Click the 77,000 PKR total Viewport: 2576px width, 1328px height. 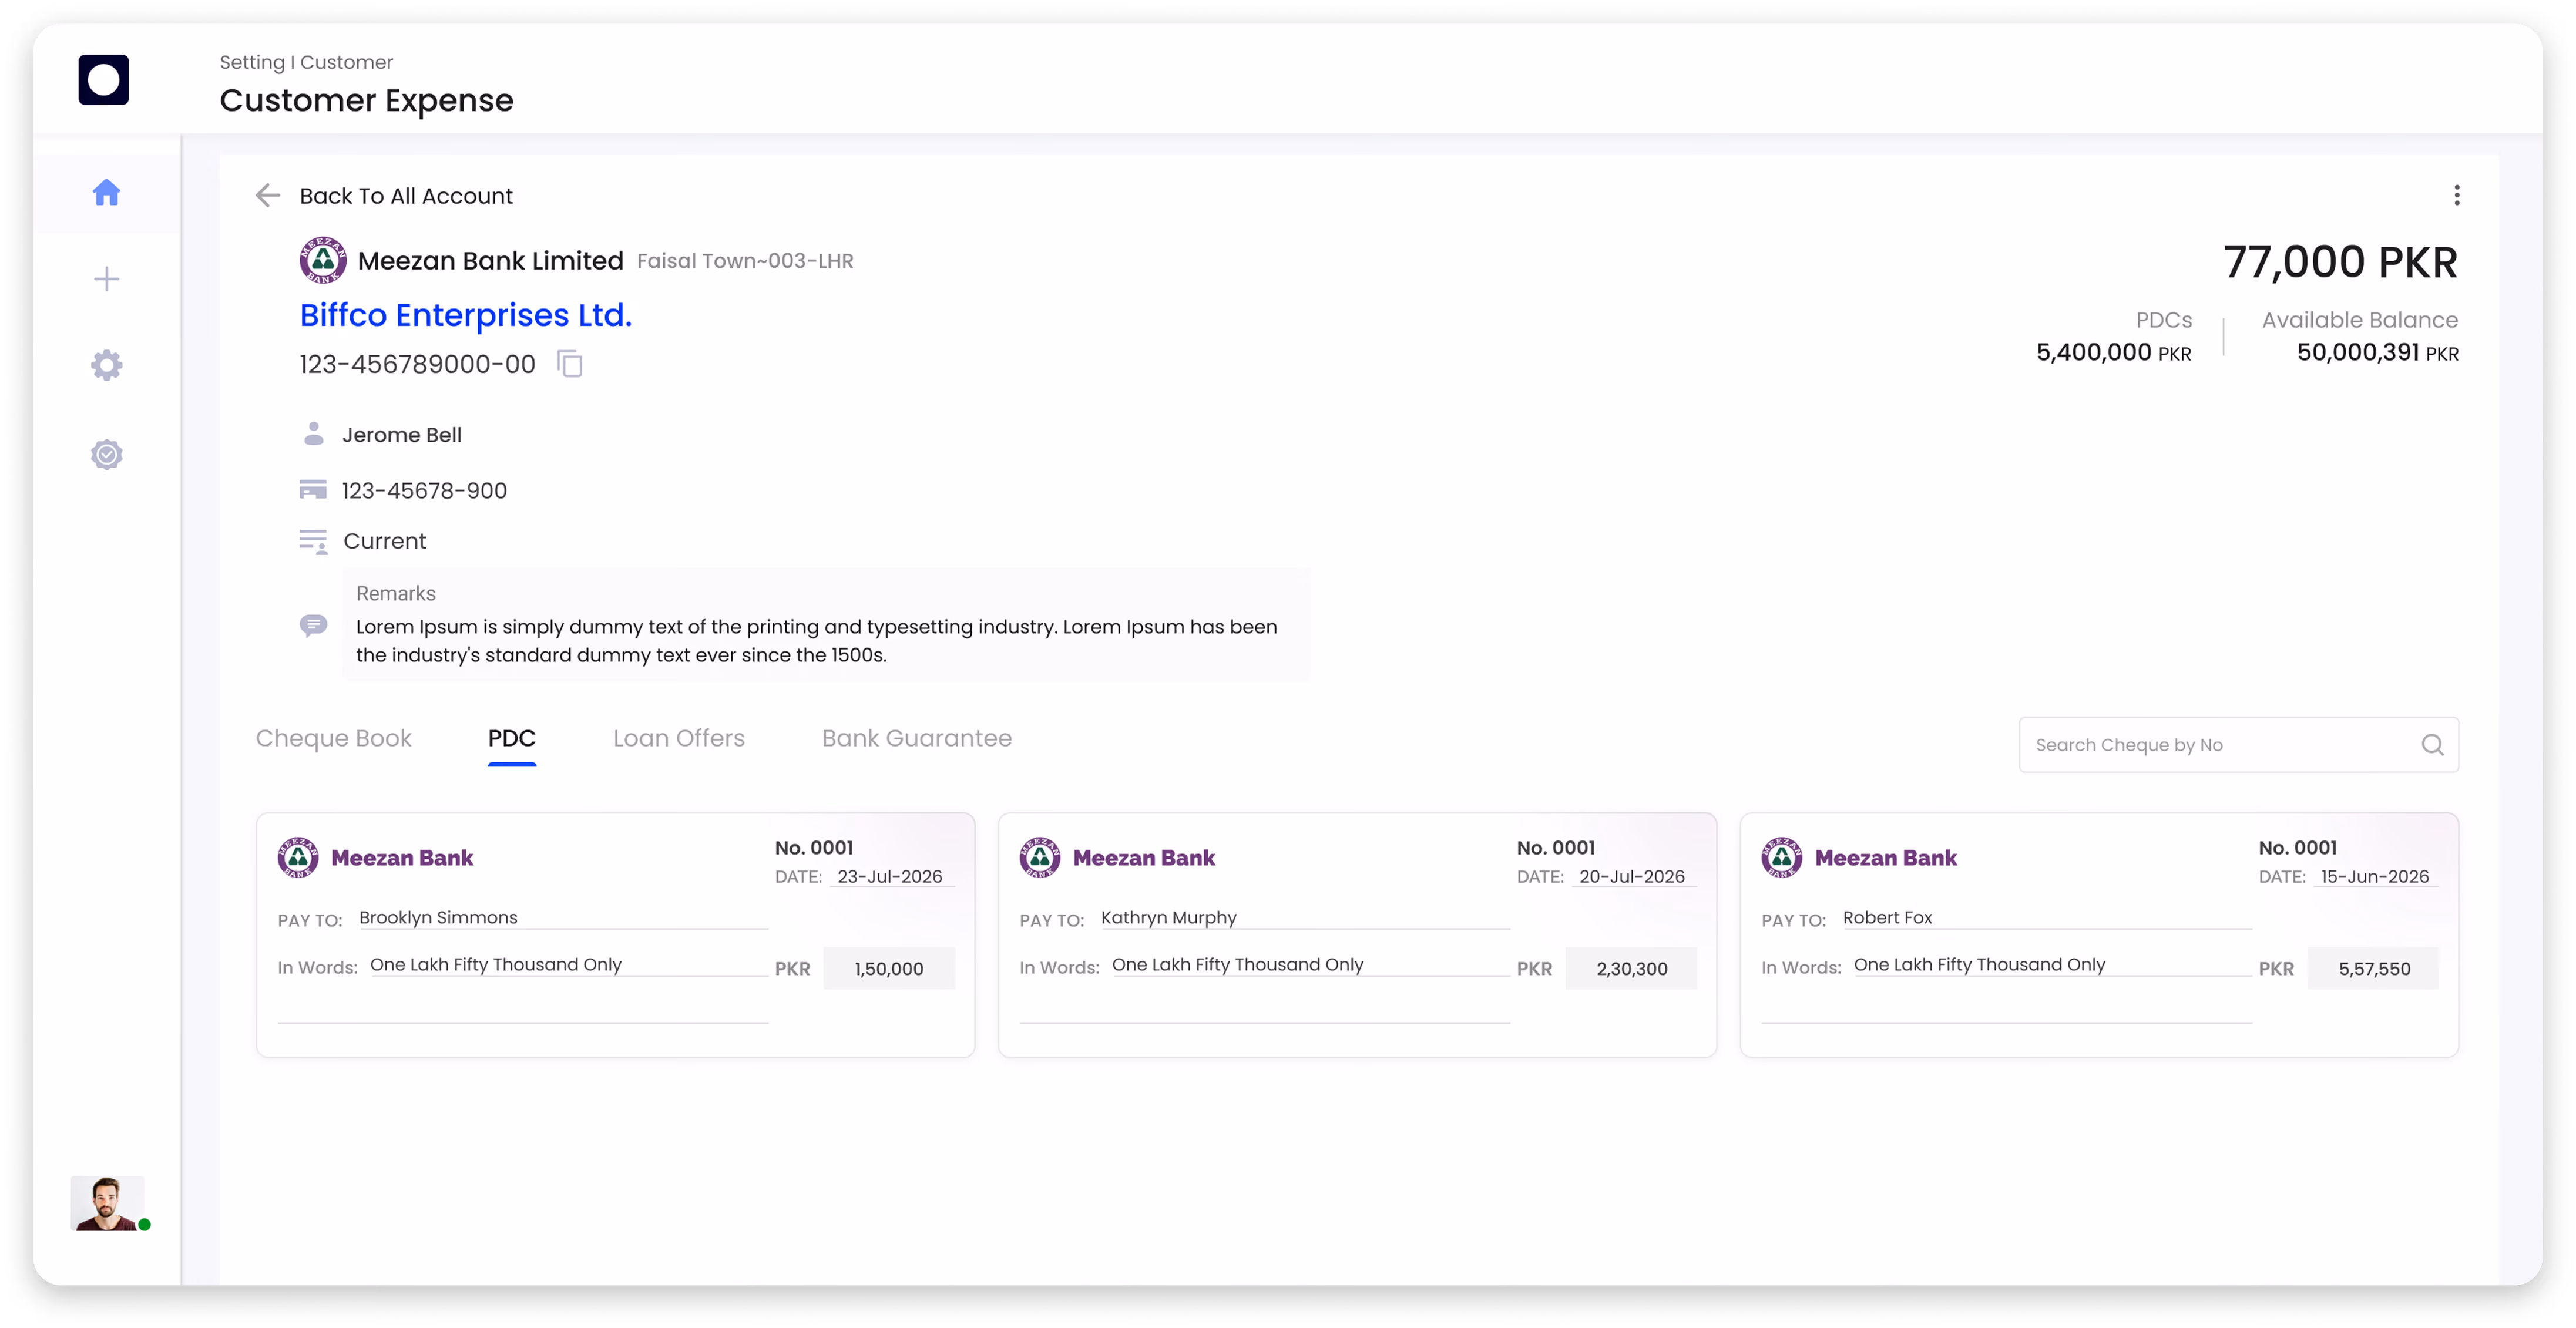pyautogui.click(x=2340, y=262)
